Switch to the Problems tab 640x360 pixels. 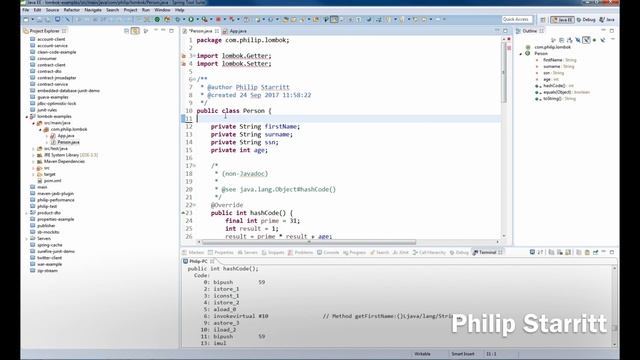pyautogui.click(x=301, y=253)
